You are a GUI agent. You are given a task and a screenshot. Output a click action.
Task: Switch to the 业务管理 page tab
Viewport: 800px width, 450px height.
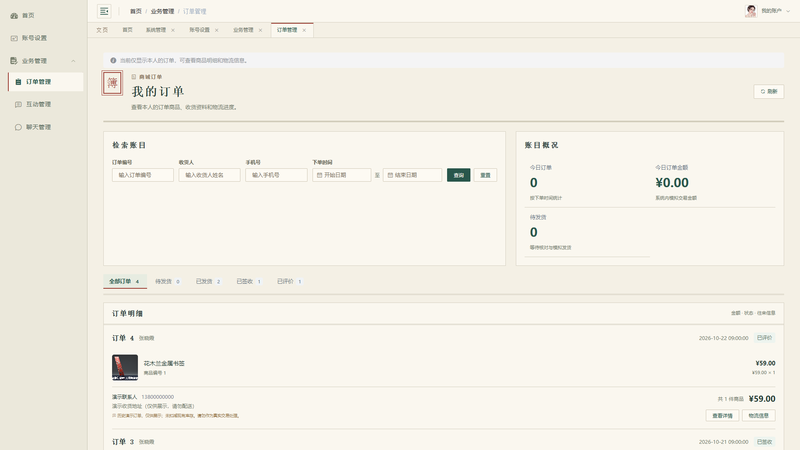point(243,30)
